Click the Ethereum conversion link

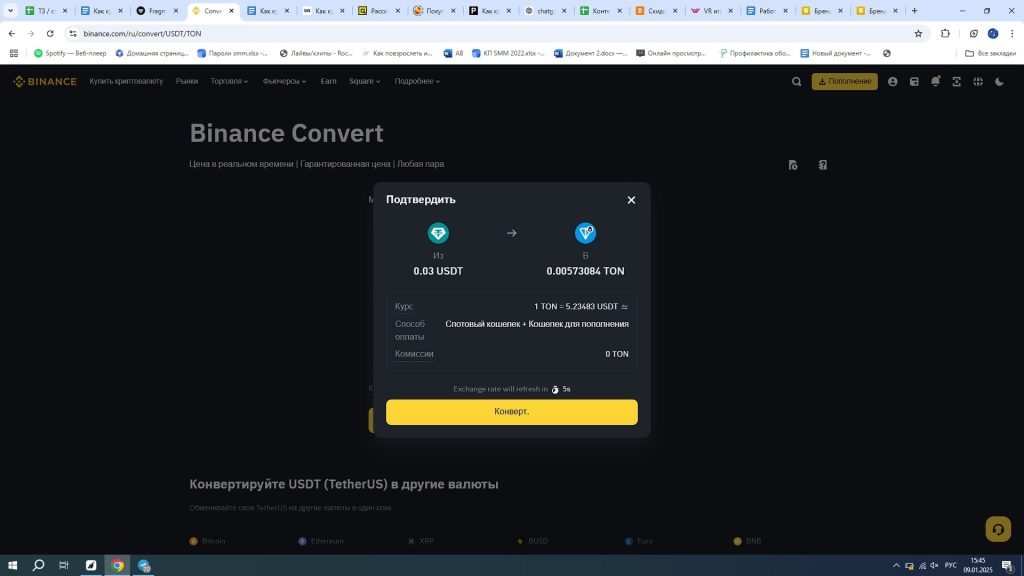pos(321,541)
